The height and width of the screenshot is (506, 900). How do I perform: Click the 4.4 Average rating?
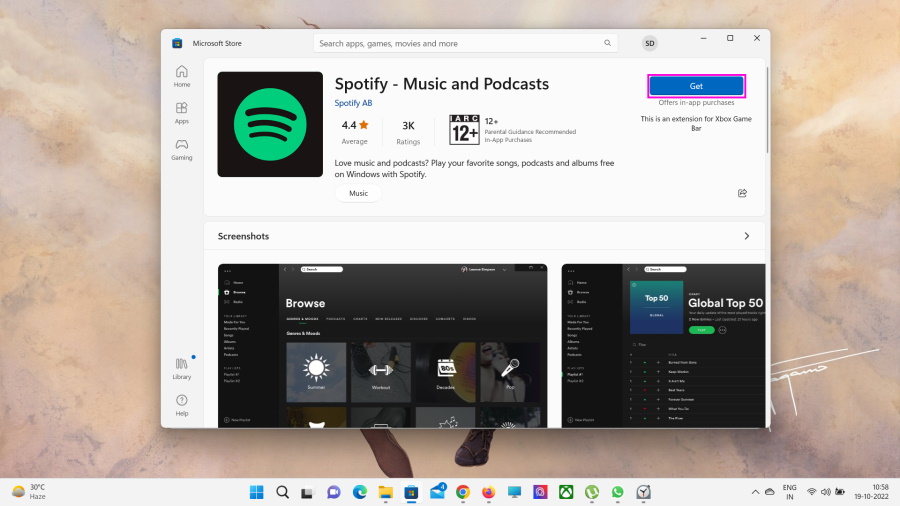[x=355, y=131]
